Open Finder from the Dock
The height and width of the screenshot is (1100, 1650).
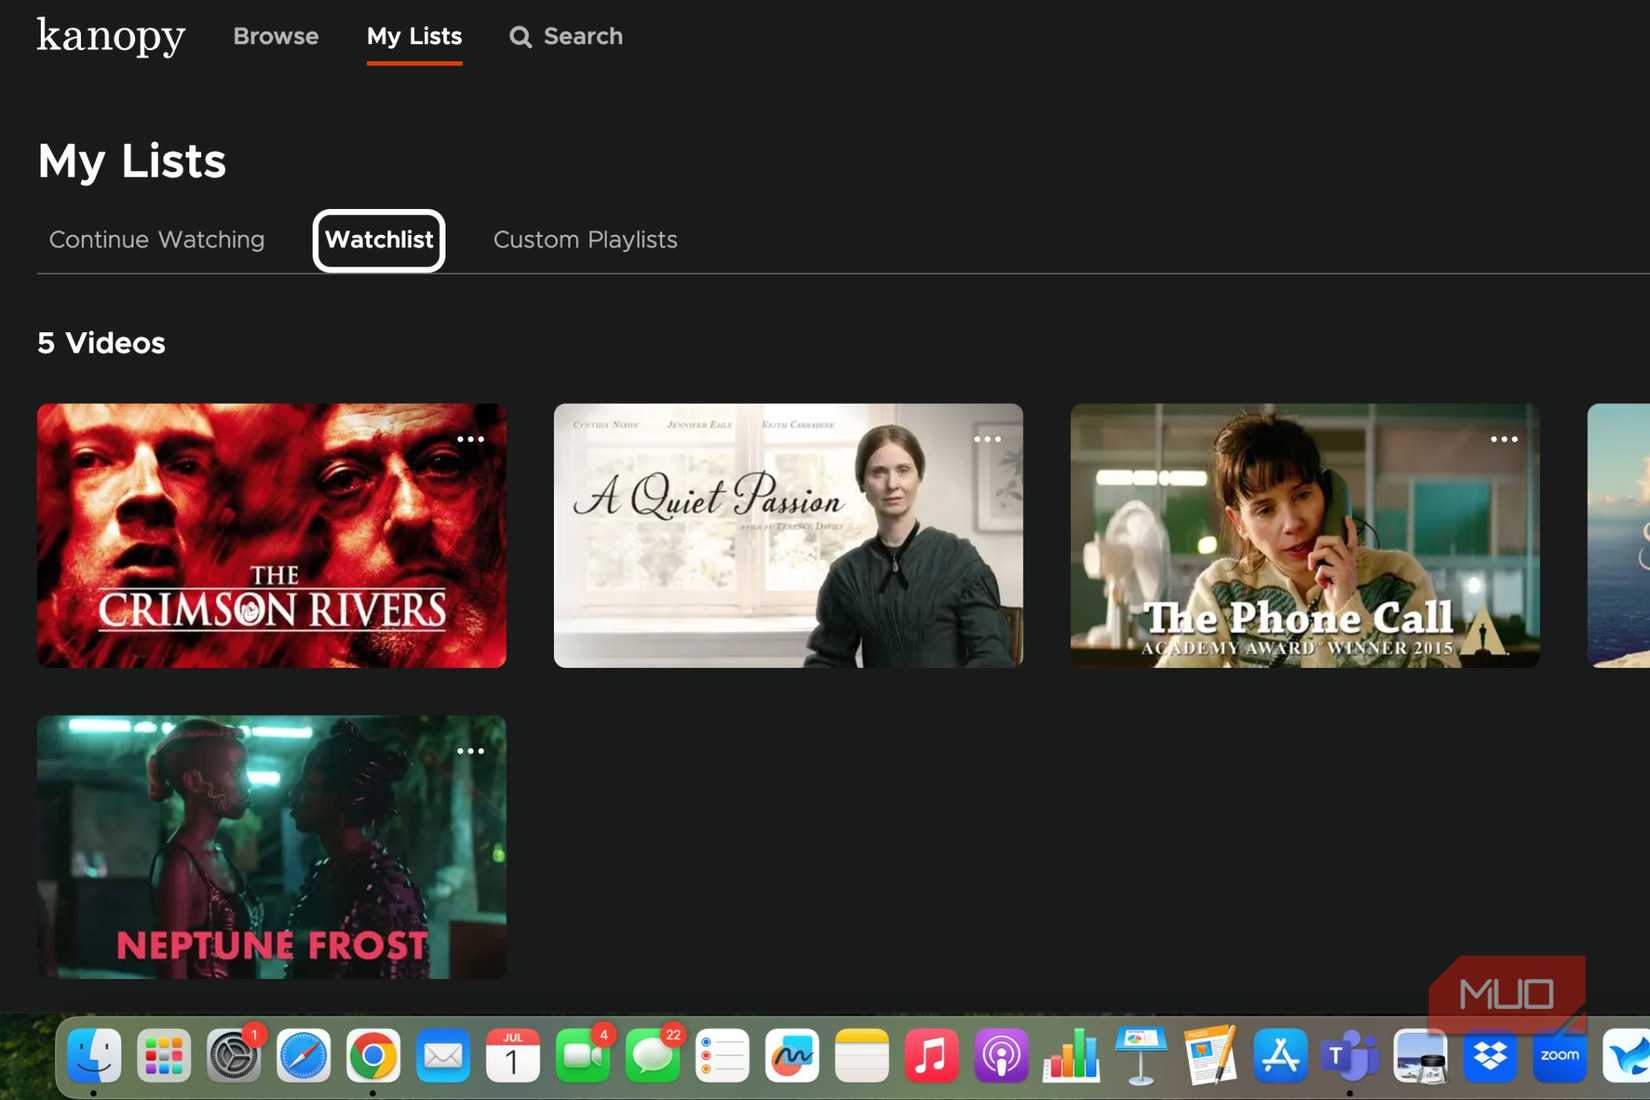pos(94,1056)
